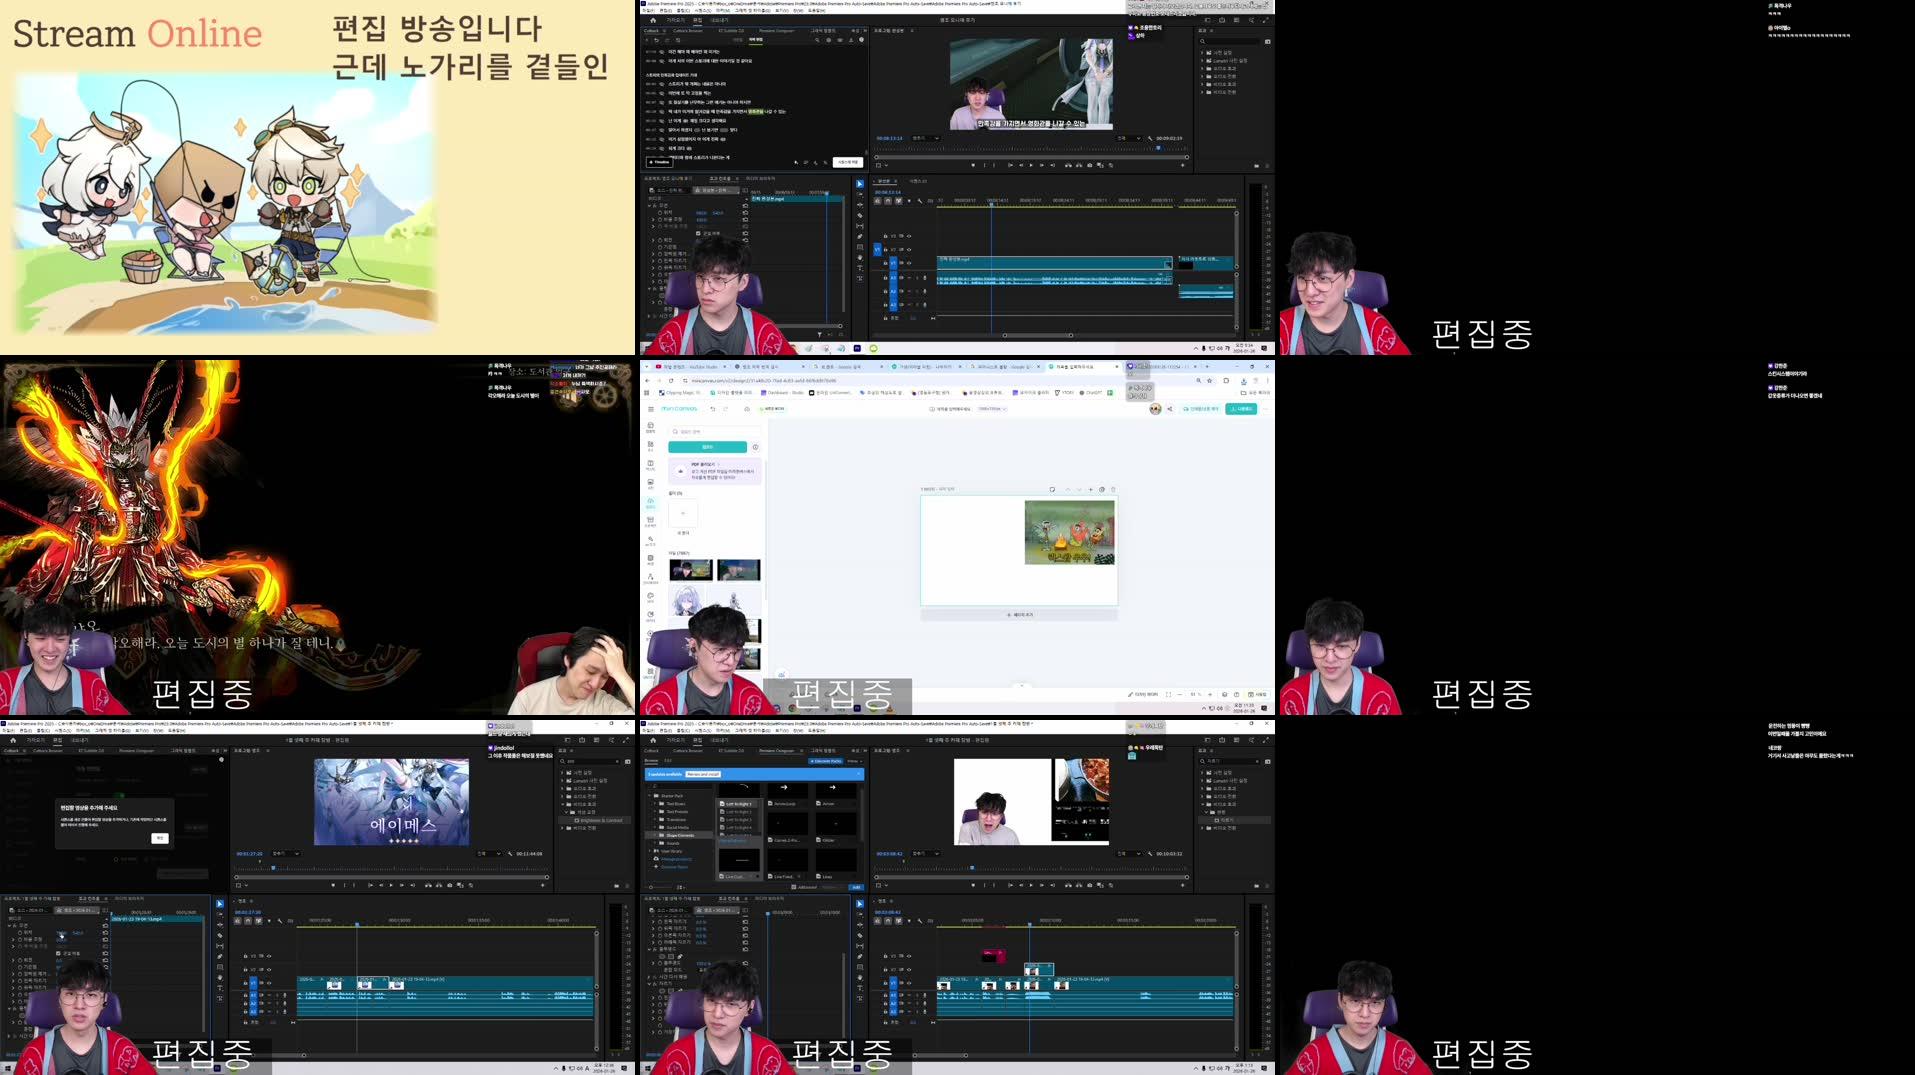This screenshot has width=1915, height=1075.
Task: Select the Arrow transition thumbnail in Premiere Composer
Action: point(834,788)
